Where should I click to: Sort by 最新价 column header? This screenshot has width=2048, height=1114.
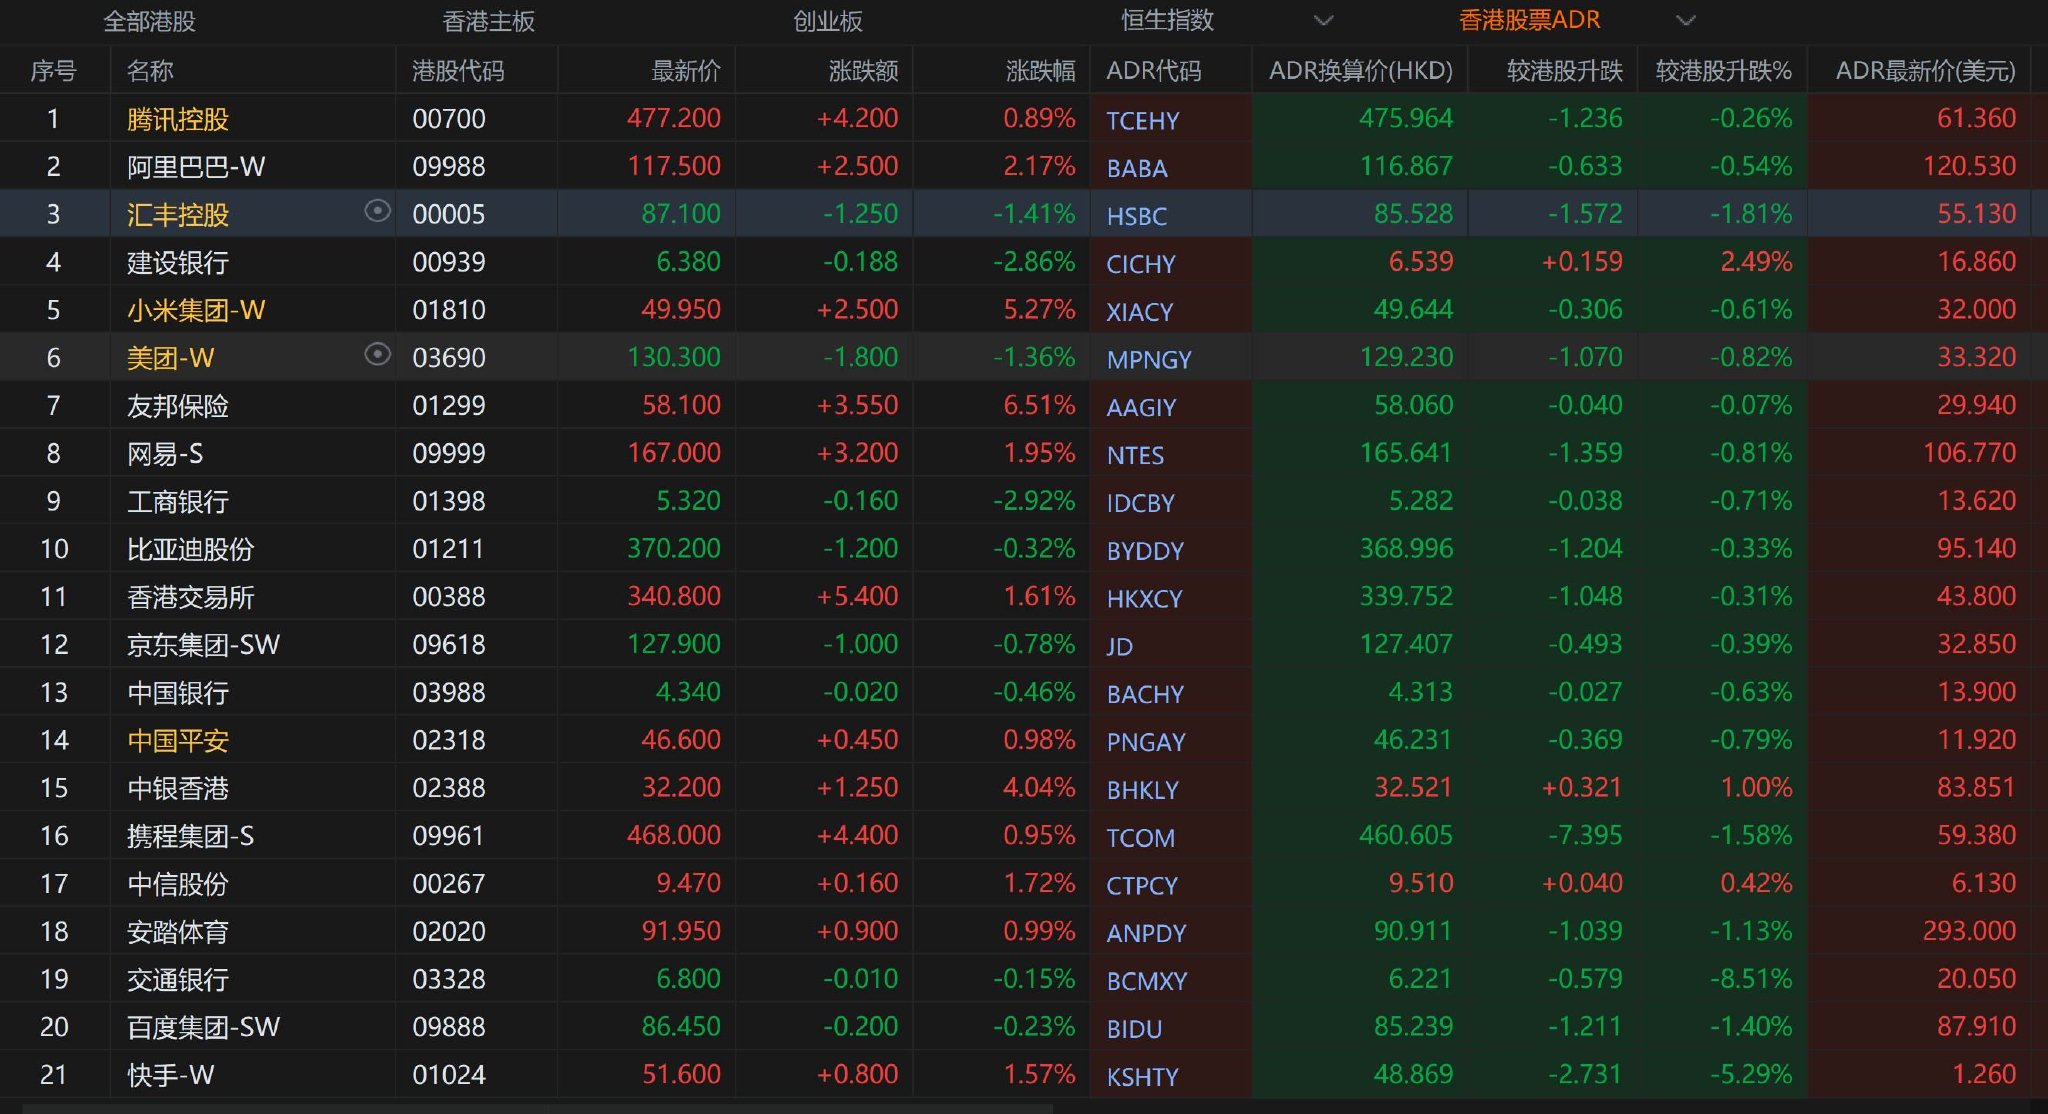pos(685,71)
